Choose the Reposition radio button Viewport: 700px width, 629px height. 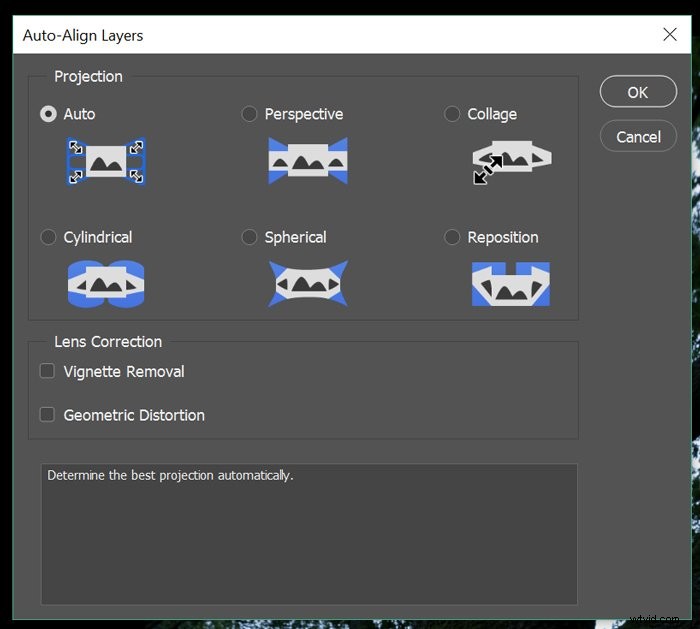[x=452, y=237]
